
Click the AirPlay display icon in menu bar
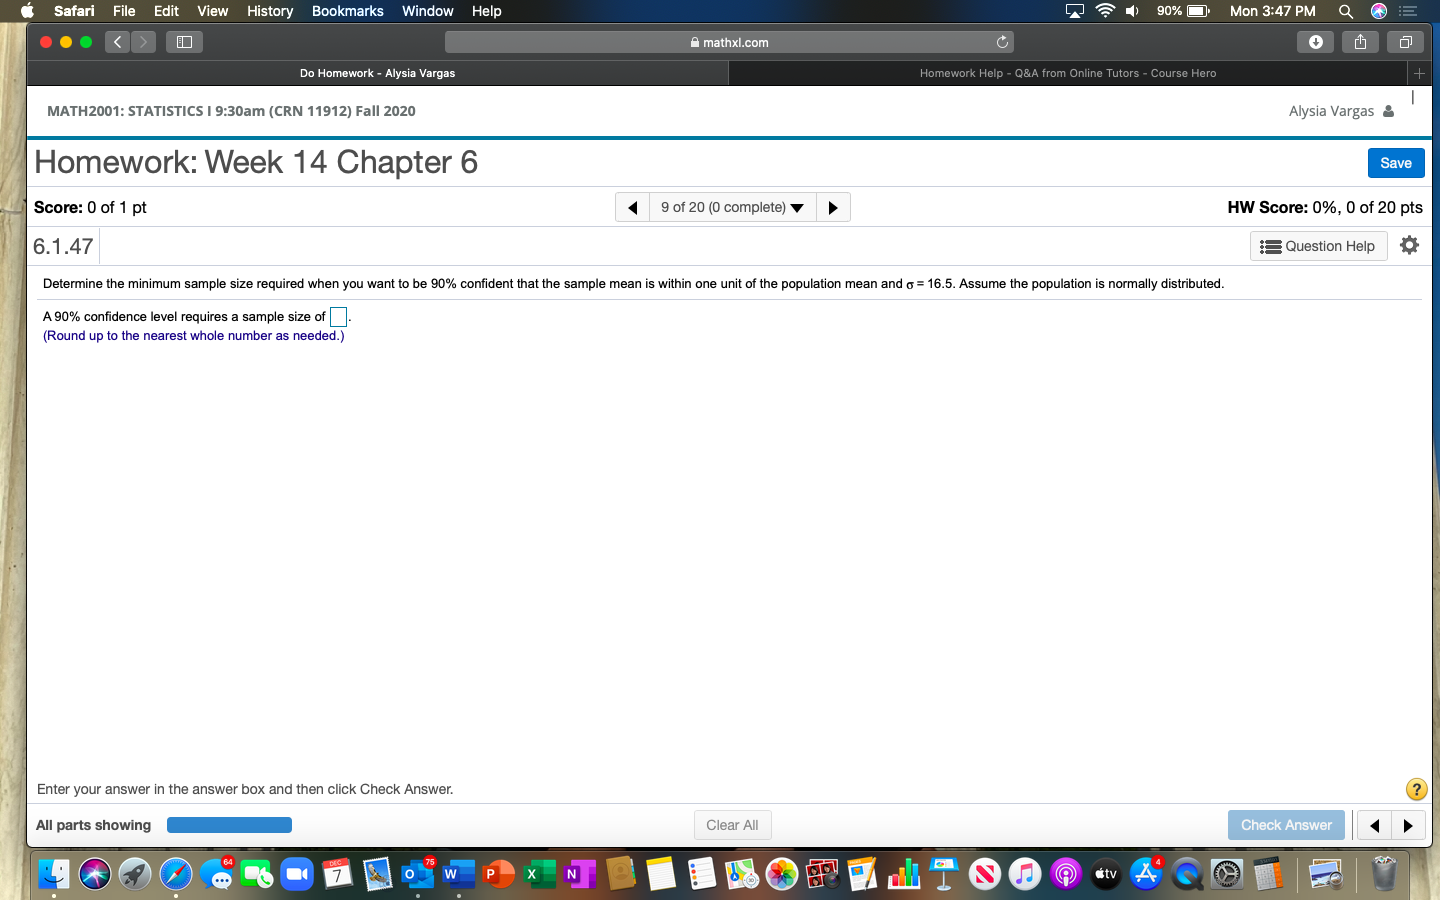(1075, 11)
